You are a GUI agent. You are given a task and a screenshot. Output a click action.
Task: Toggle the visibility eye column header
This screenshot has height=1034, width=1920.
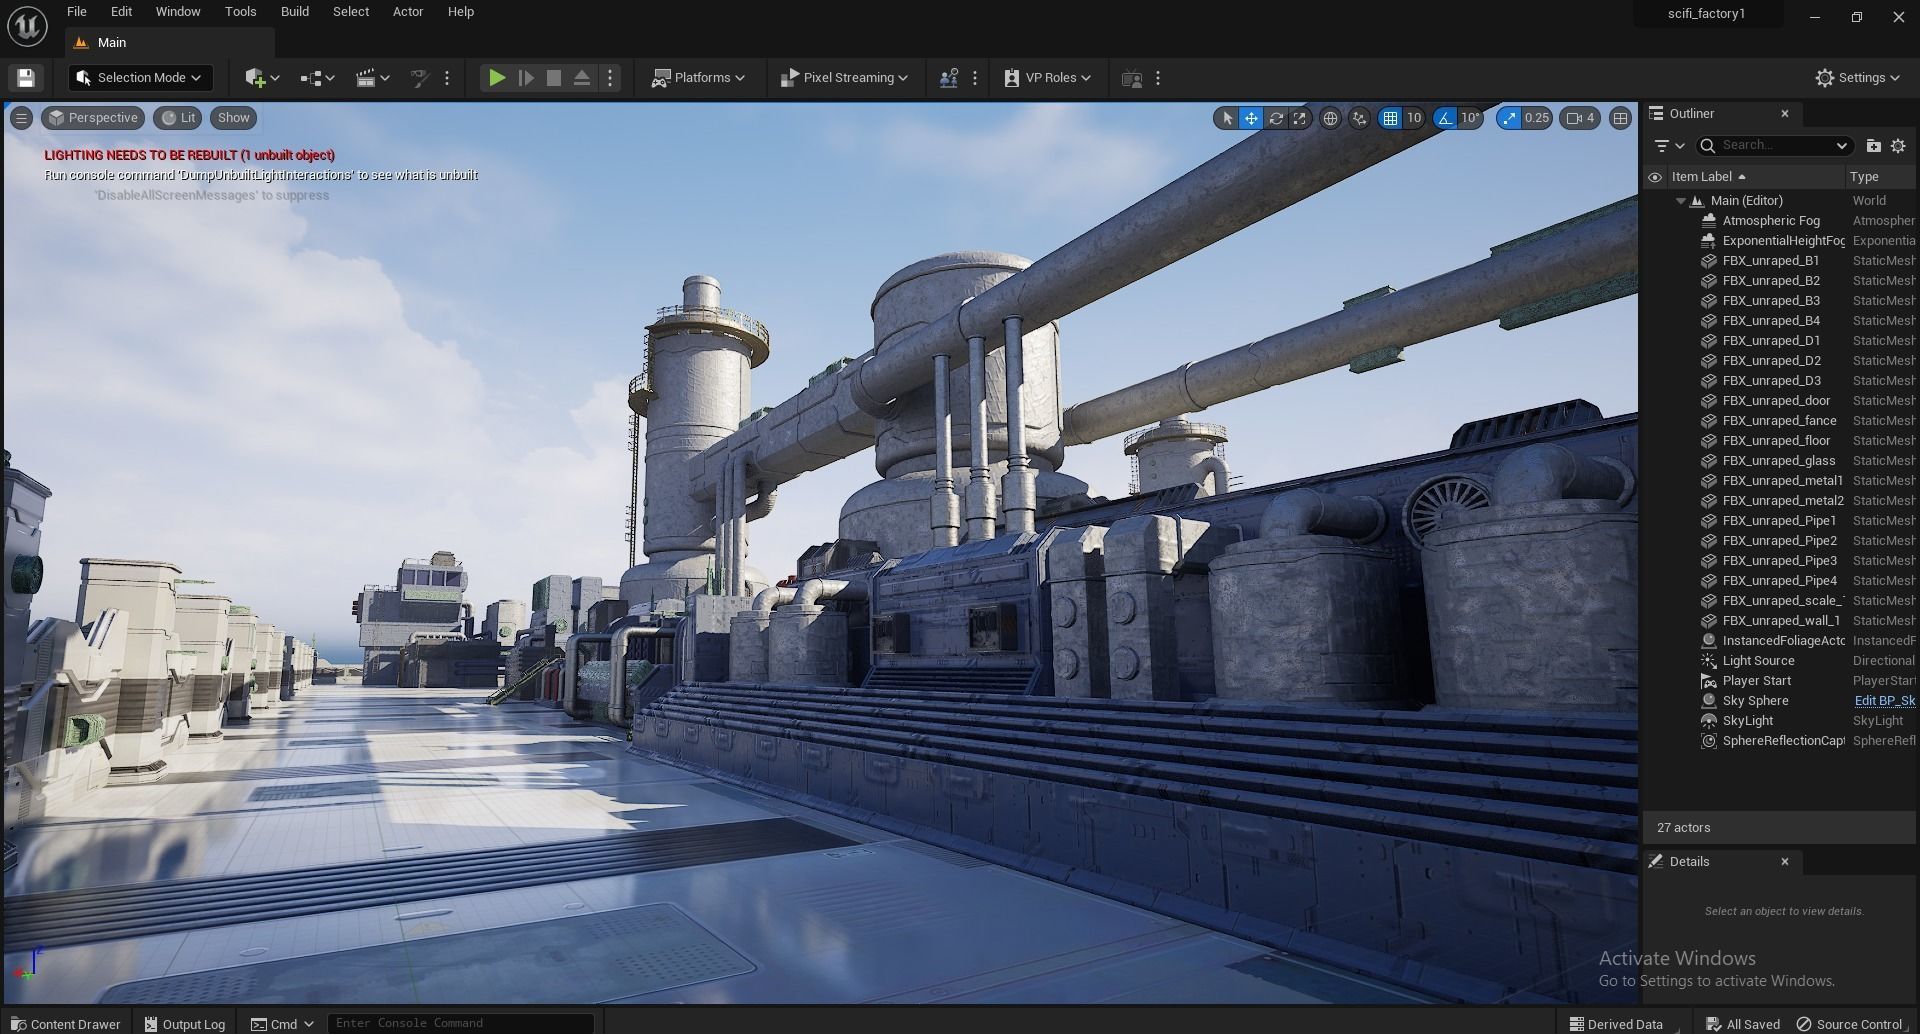pos(1655,177)
